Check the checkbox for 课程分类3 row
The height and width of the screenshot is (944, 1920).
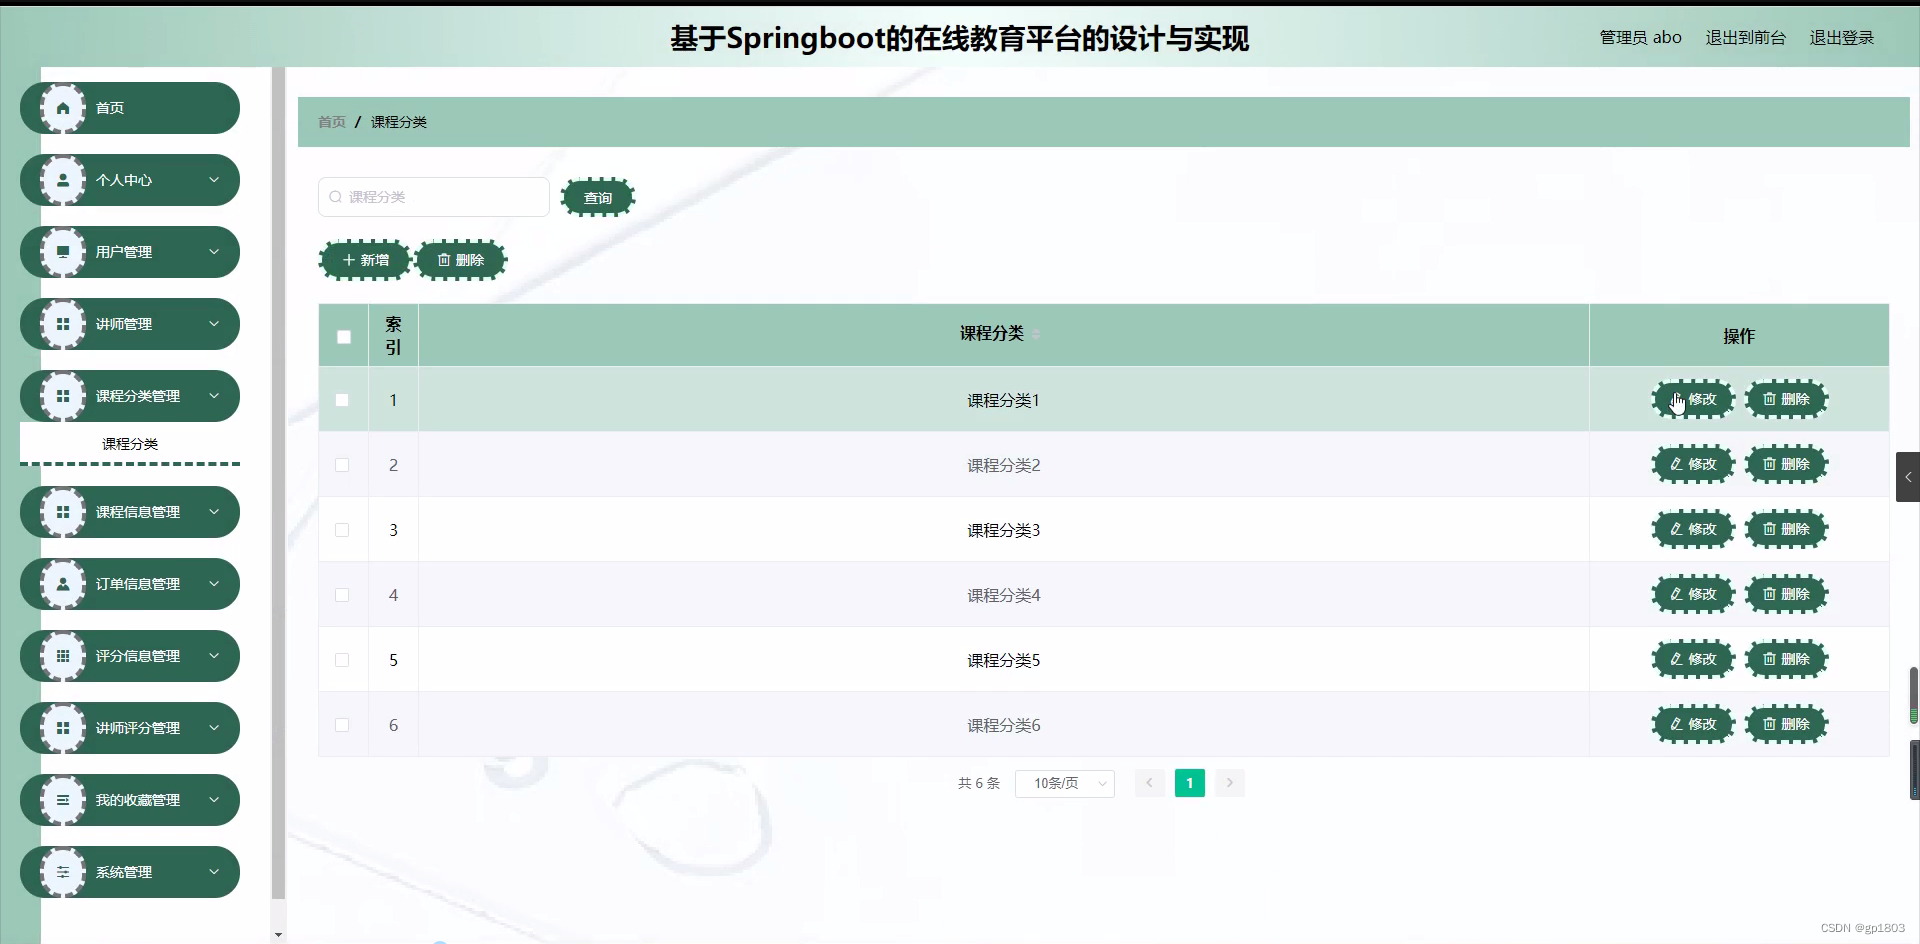click(x=343, y=530)
